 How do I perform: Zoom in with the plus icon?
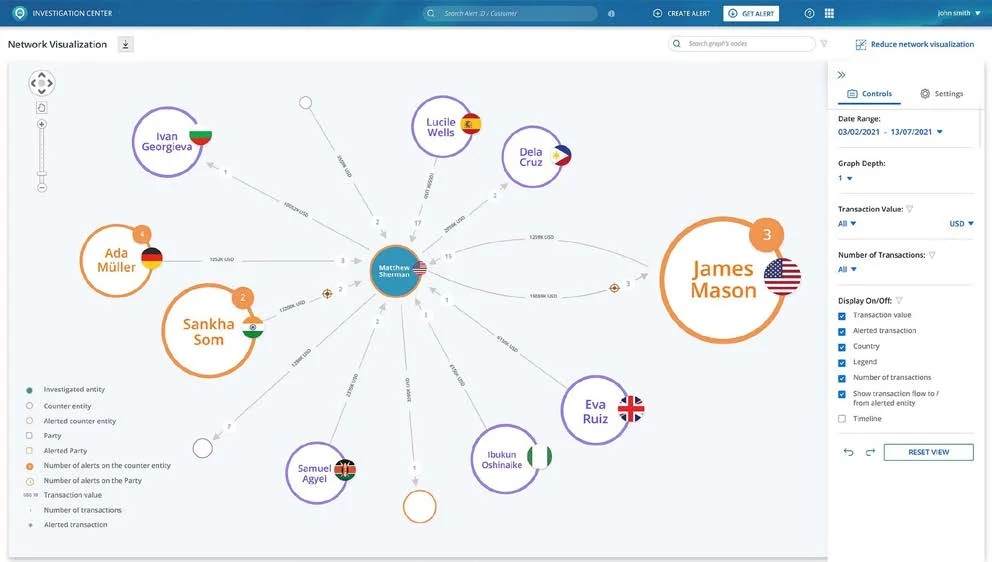[42, 124]
